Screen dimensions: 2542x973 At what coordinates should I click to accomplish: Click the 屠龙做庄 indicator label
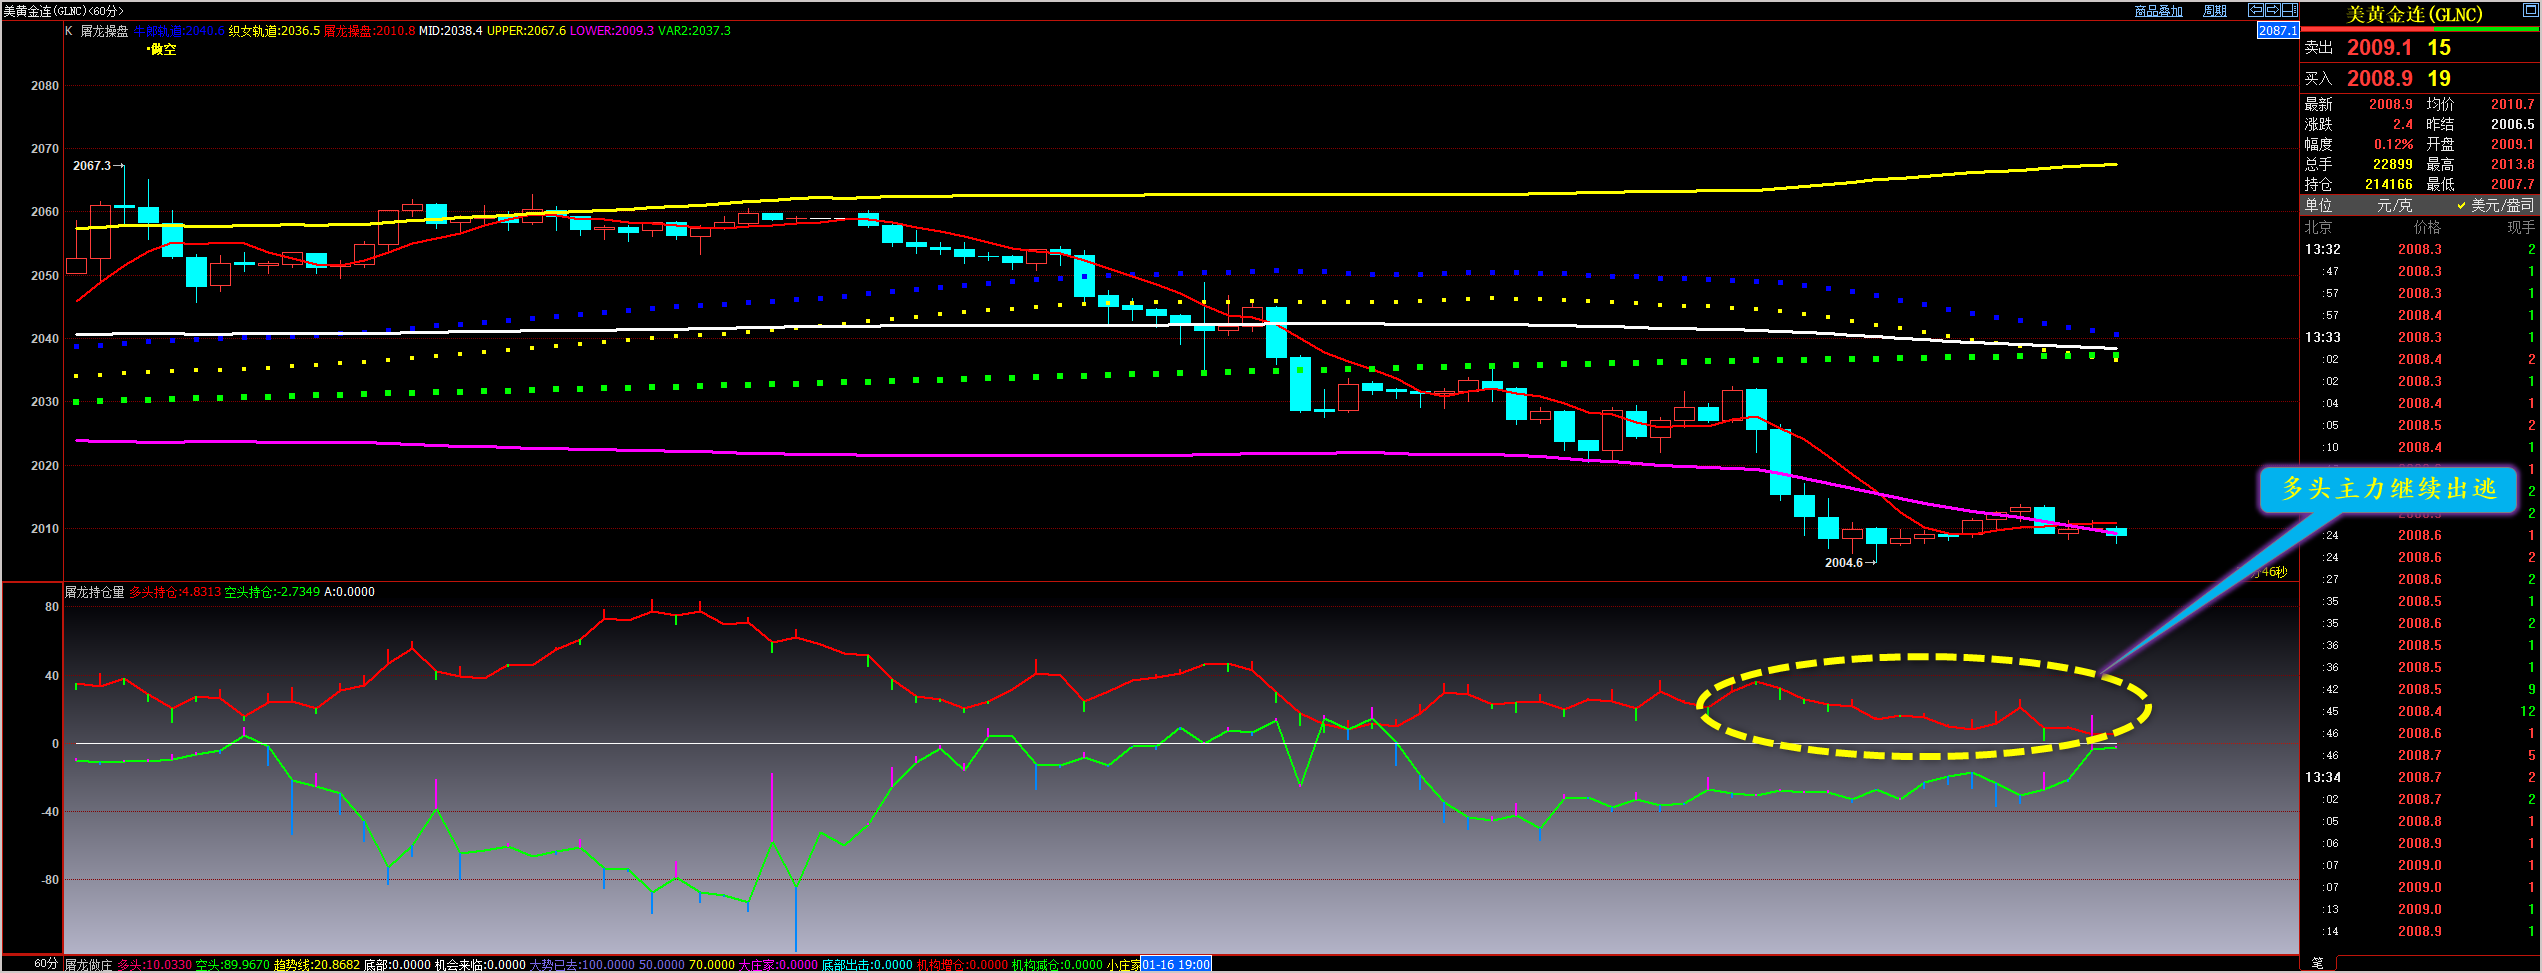click(x=89, y=965)
